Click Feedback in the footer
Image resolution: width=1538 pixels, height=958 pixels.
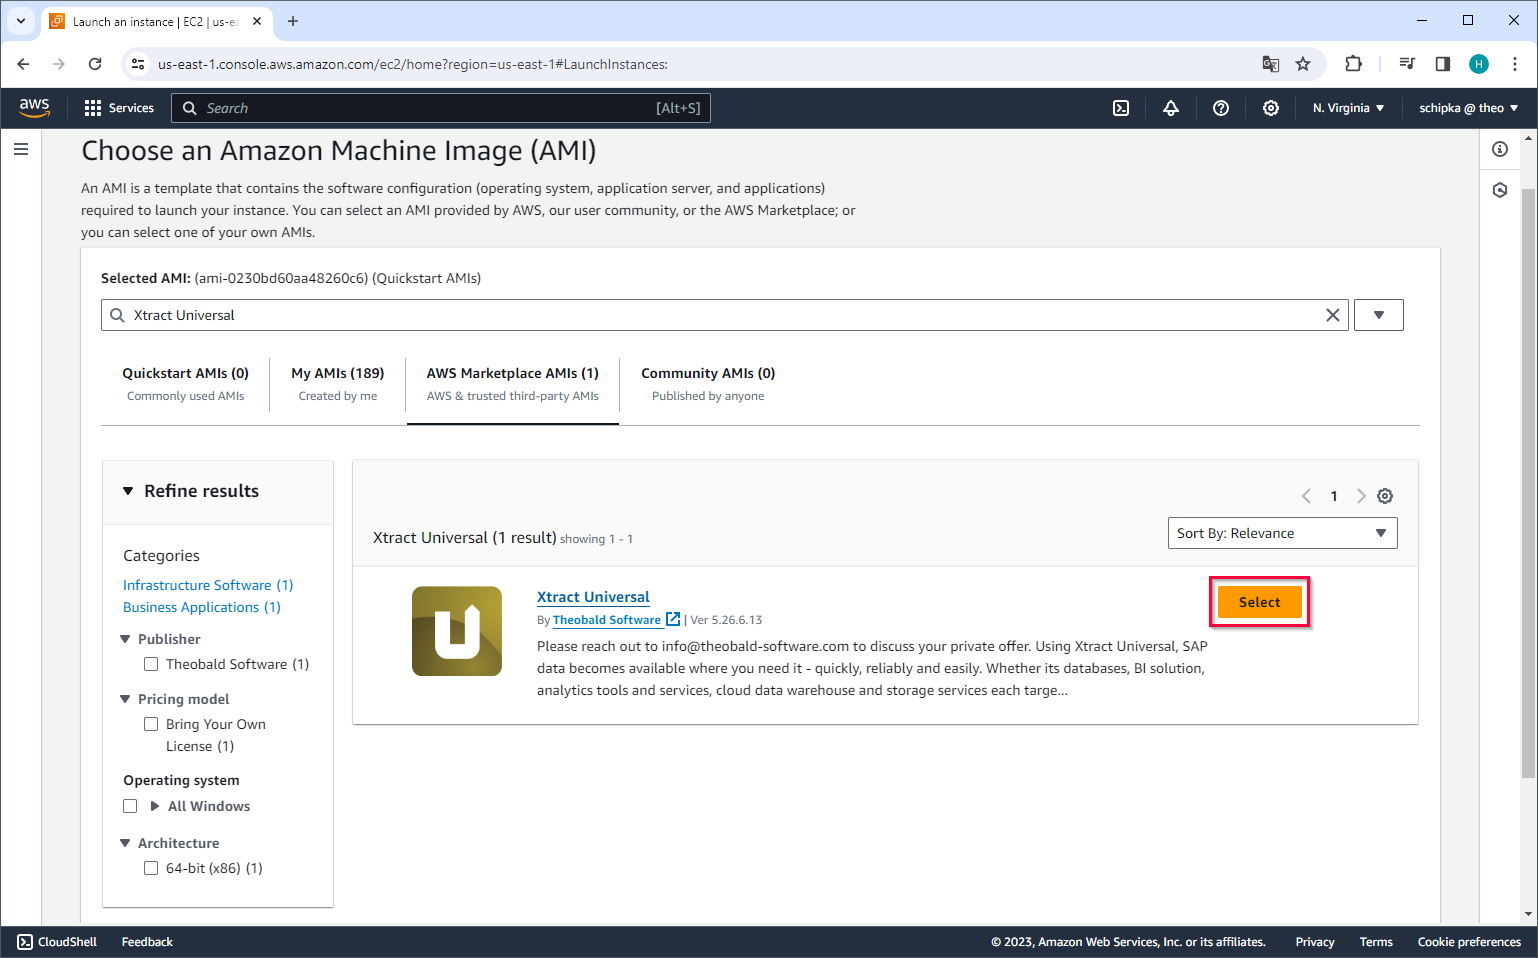click(147, 942)
